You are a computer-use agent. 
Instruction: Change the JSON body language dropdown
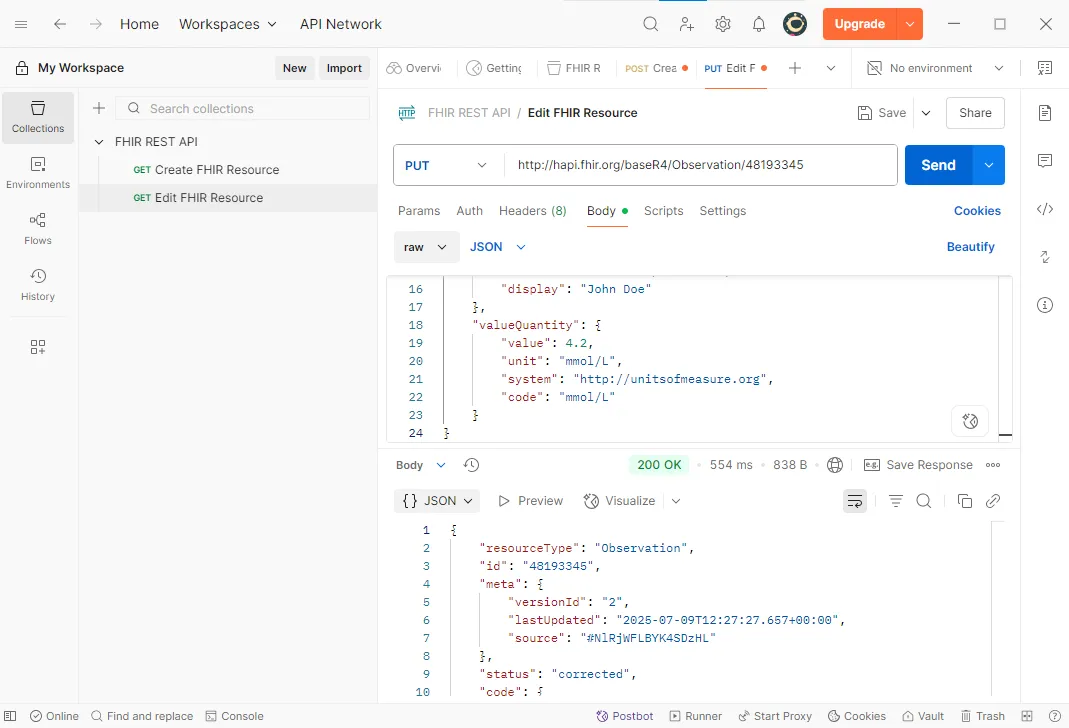498,247
